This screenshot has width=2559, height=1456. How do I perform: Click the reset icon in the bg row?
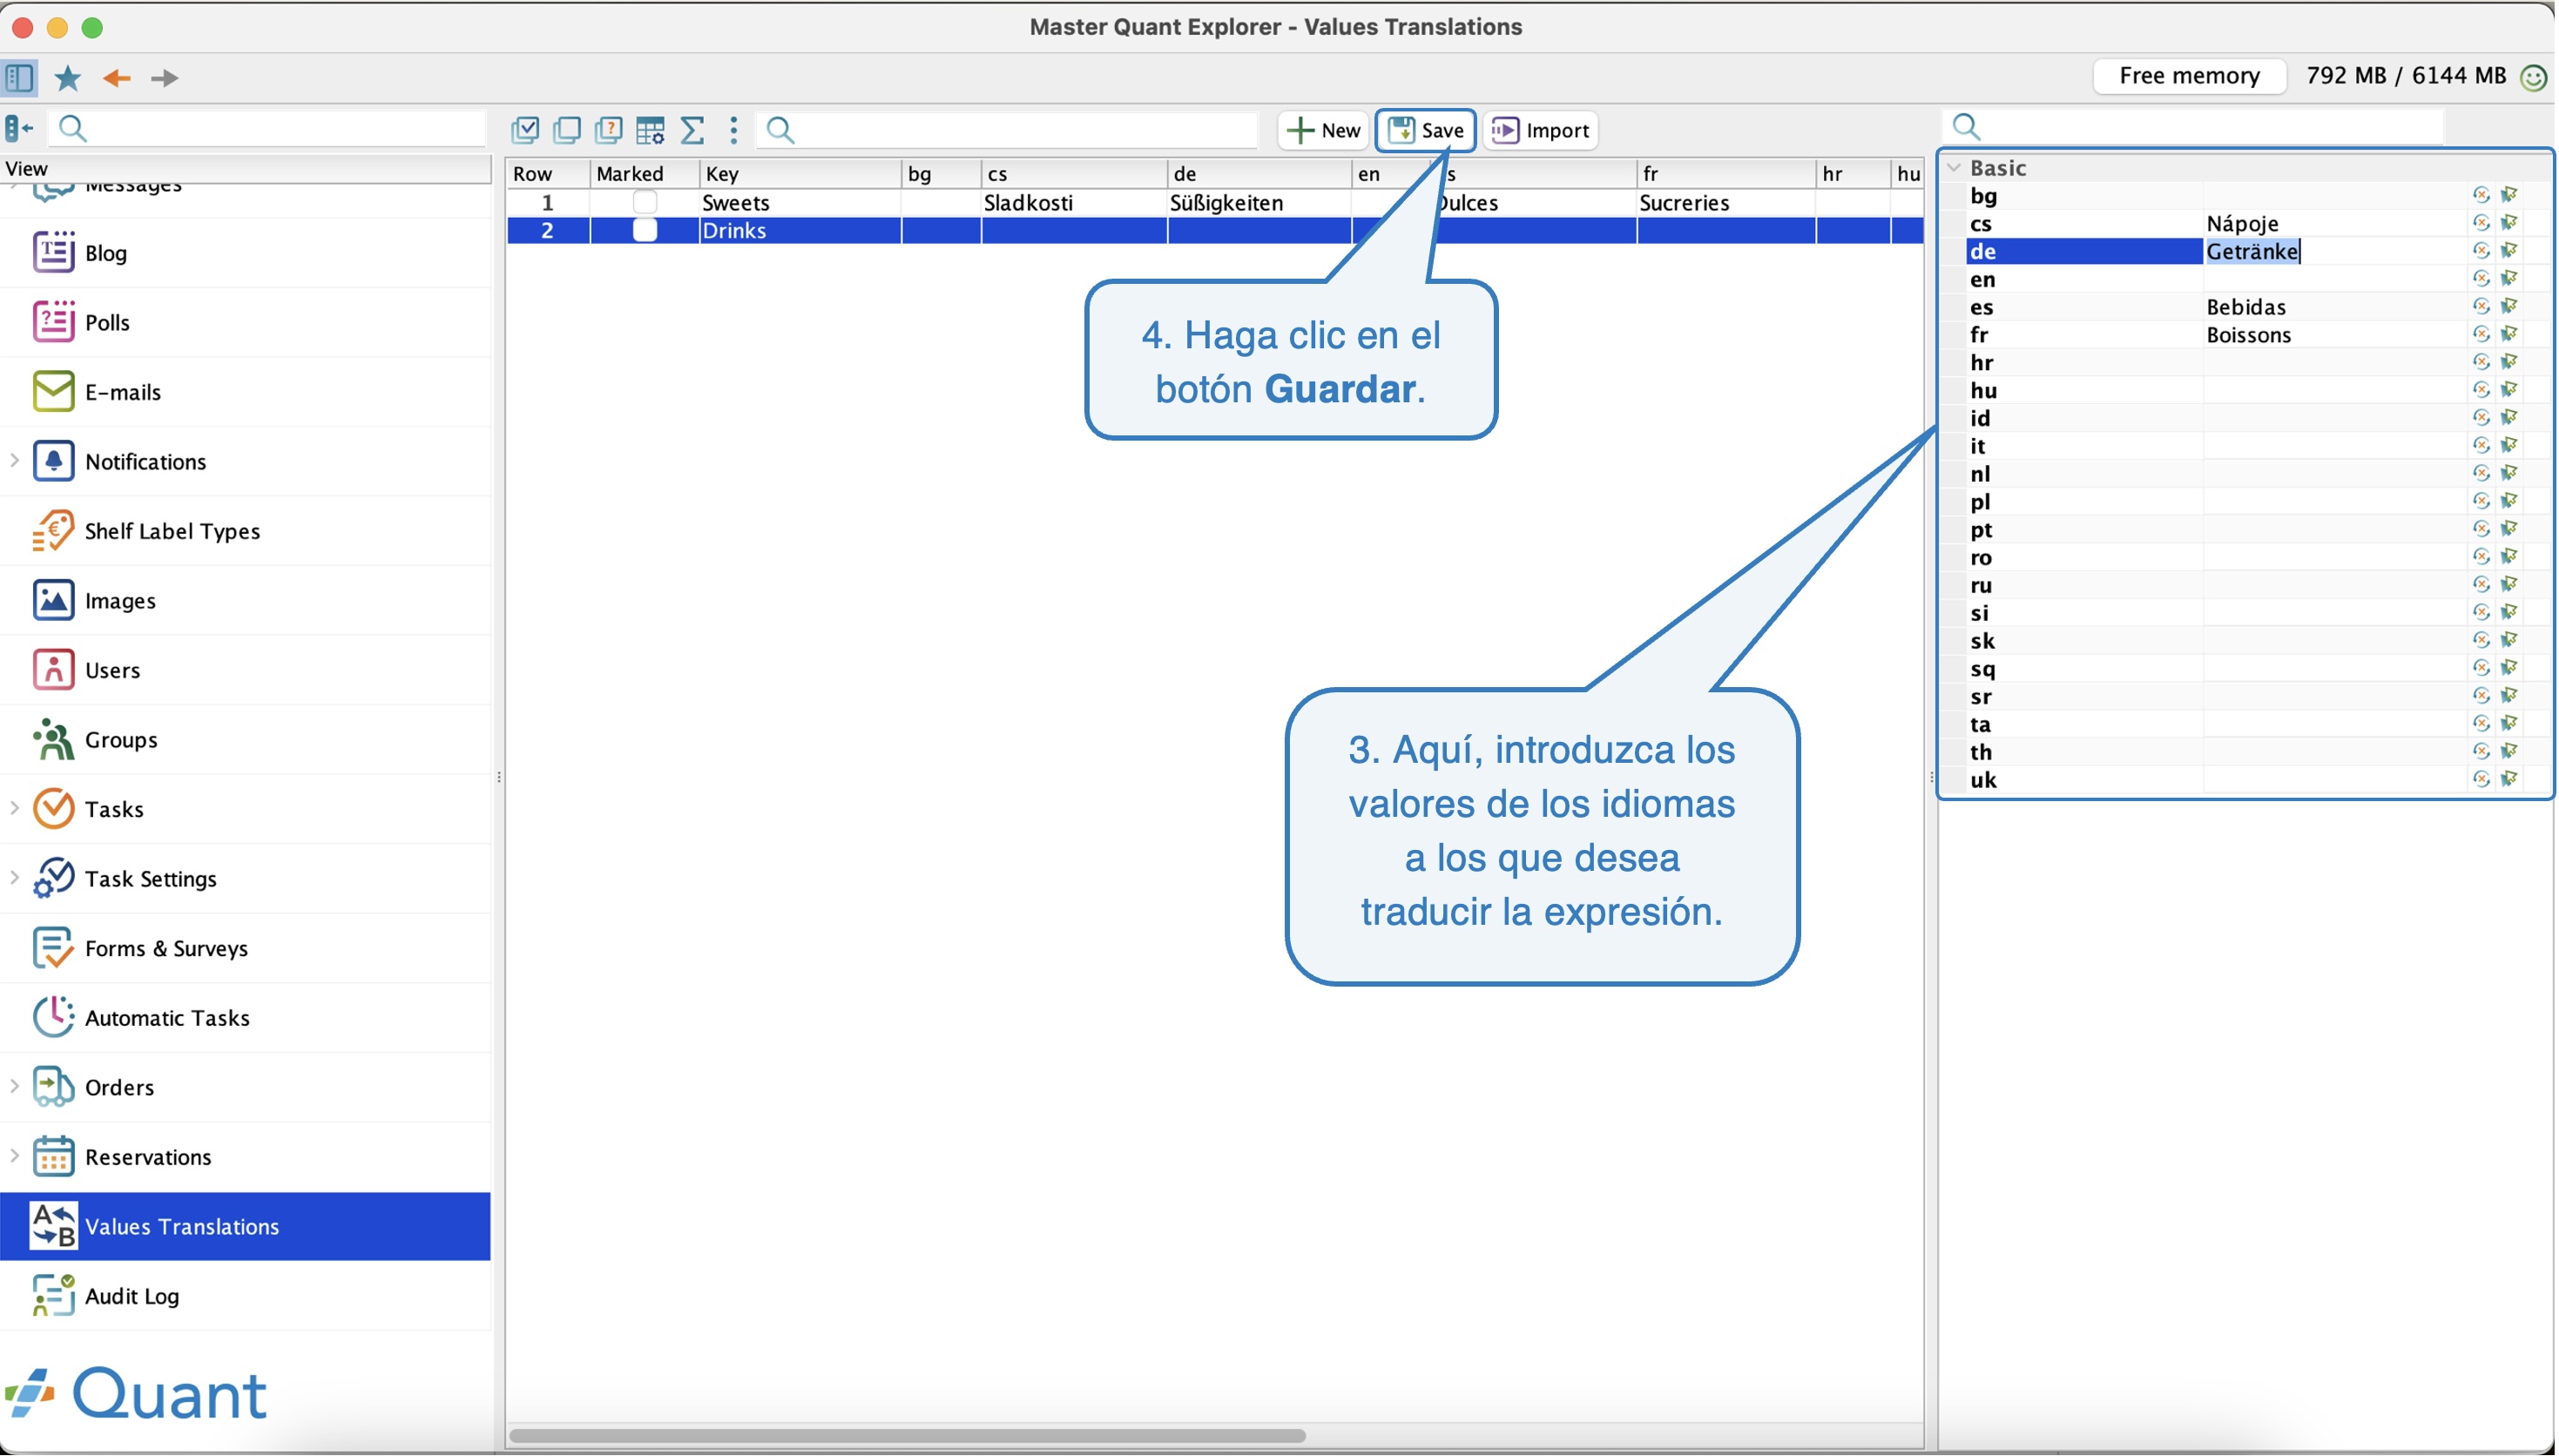[x=2482, y=195]
